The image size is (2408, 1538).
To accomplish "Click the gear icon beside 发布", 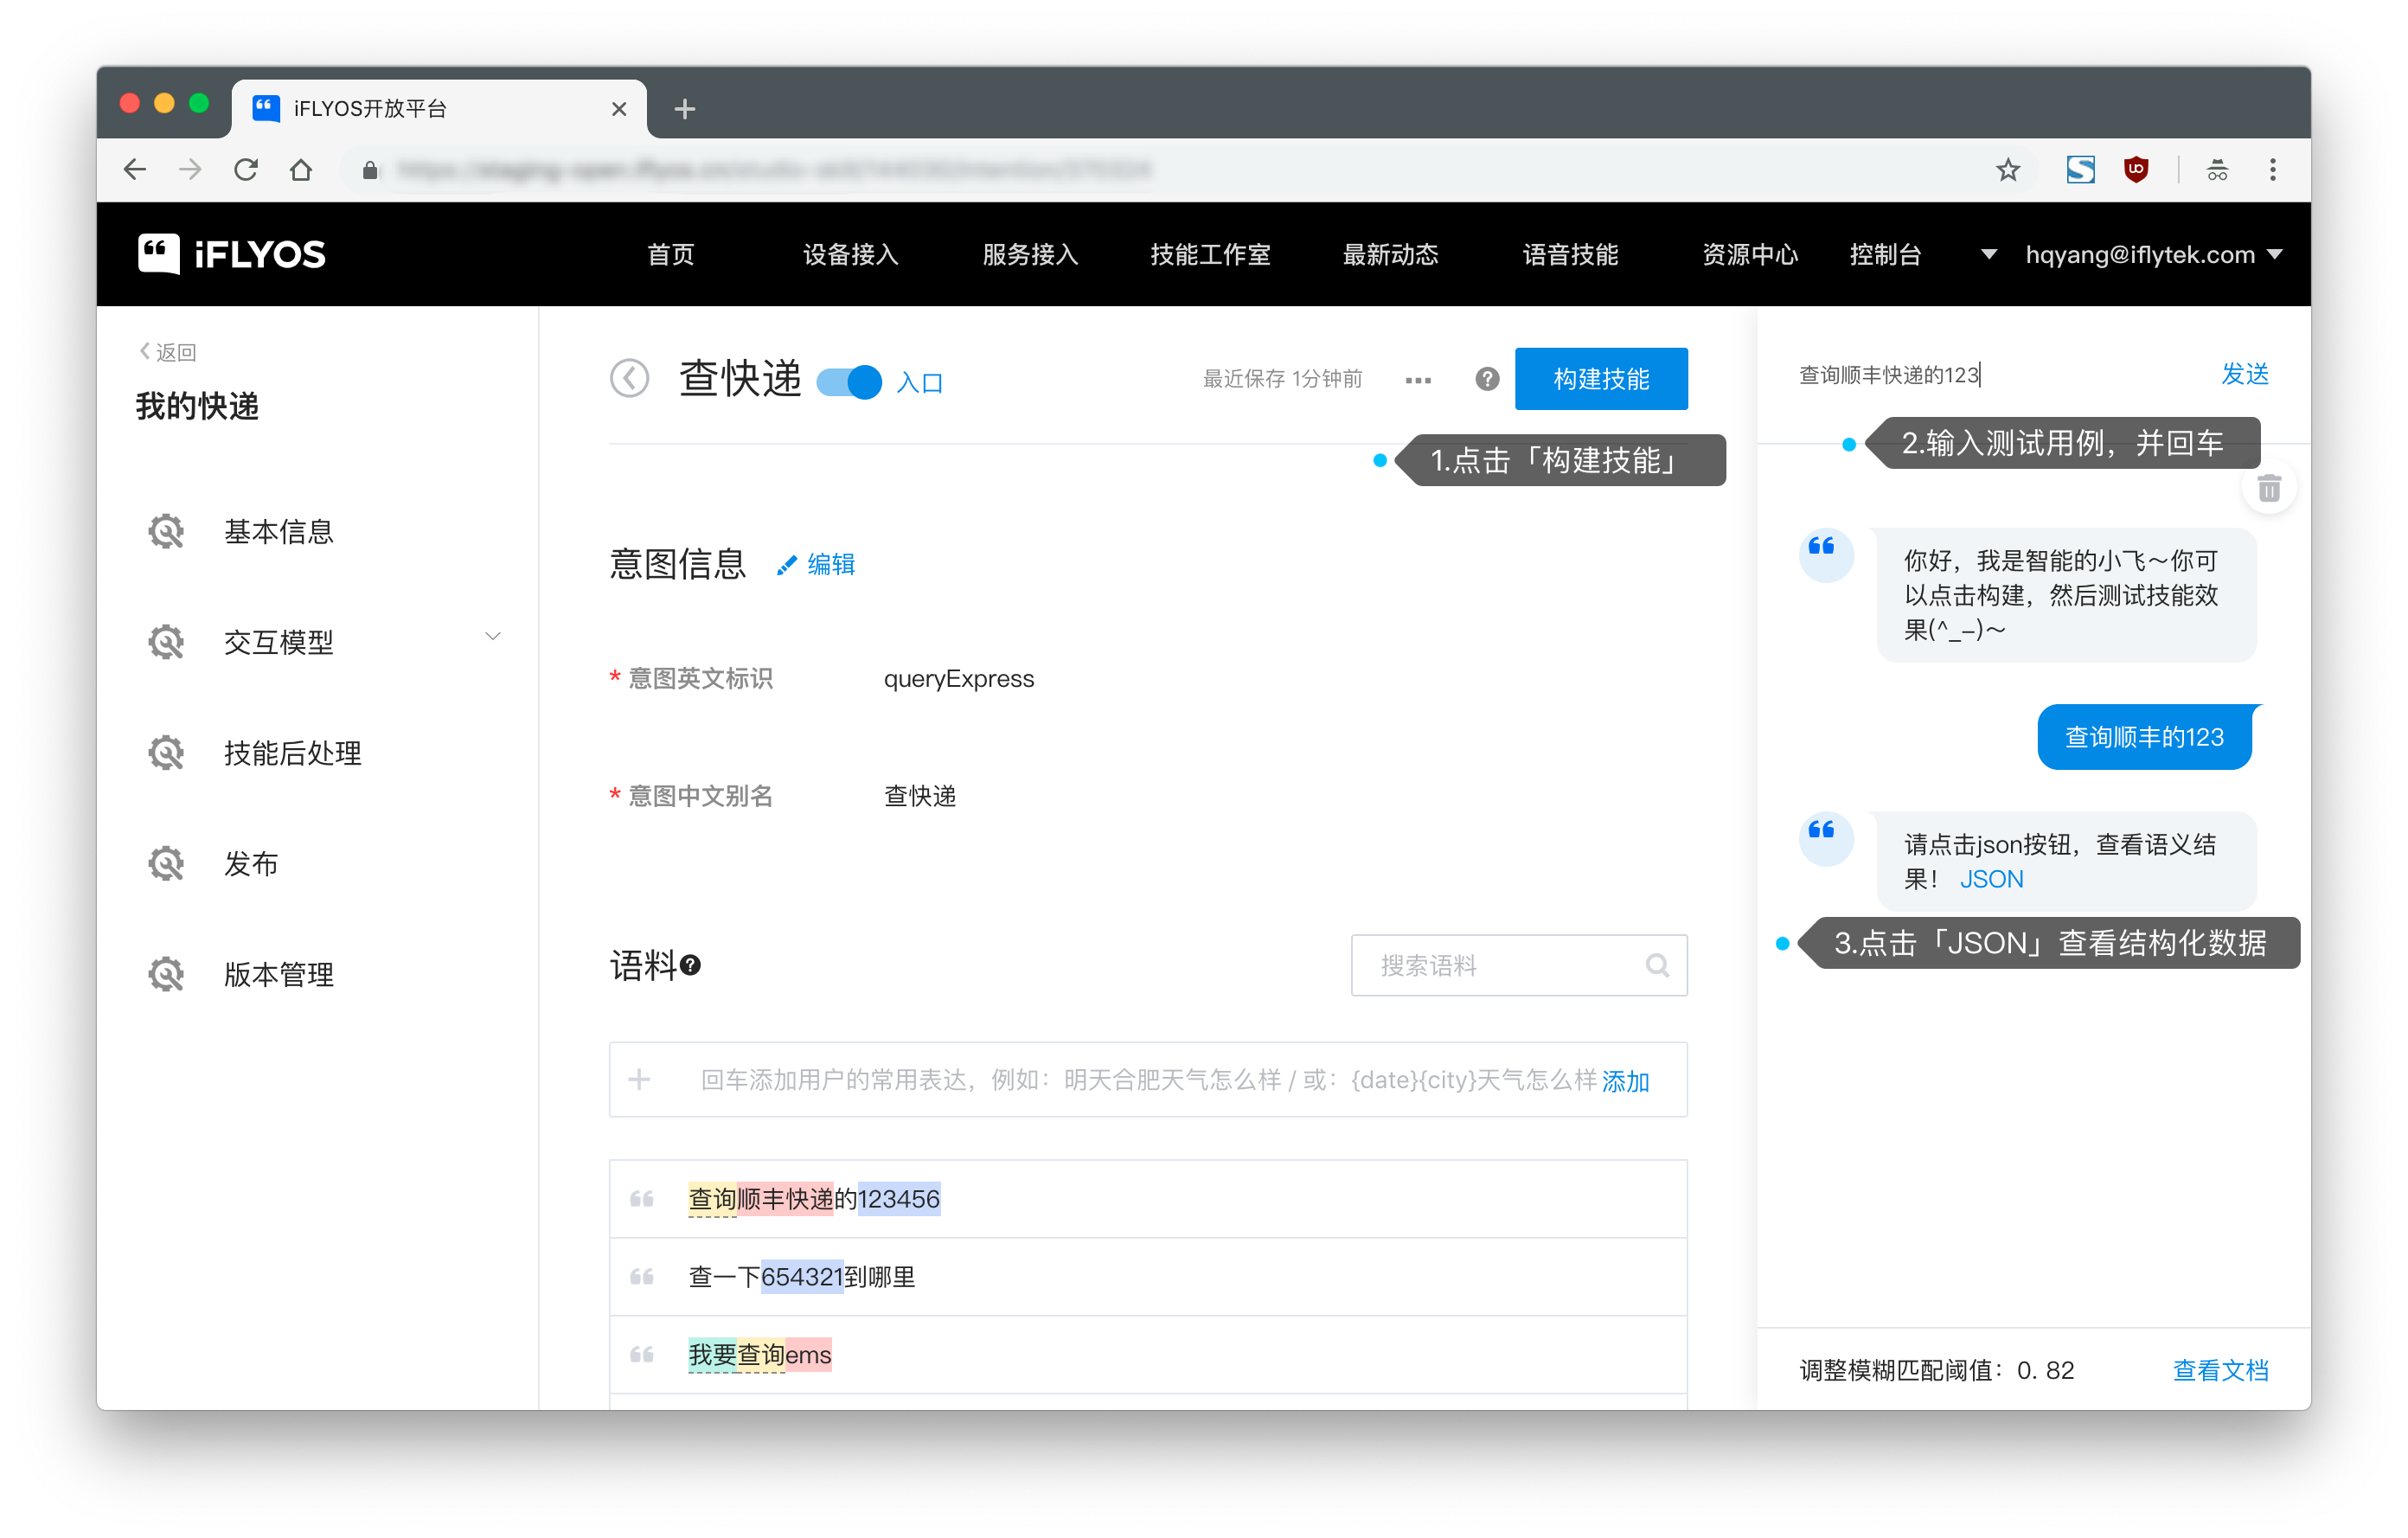I will pyautogui.click(x=166, y=863).
